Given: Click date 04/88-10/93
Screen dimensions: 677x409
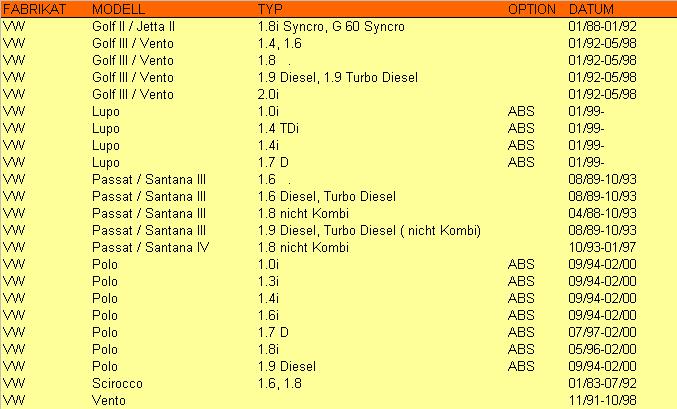Looking at the screenshot, I should click(x=602, y=213).
